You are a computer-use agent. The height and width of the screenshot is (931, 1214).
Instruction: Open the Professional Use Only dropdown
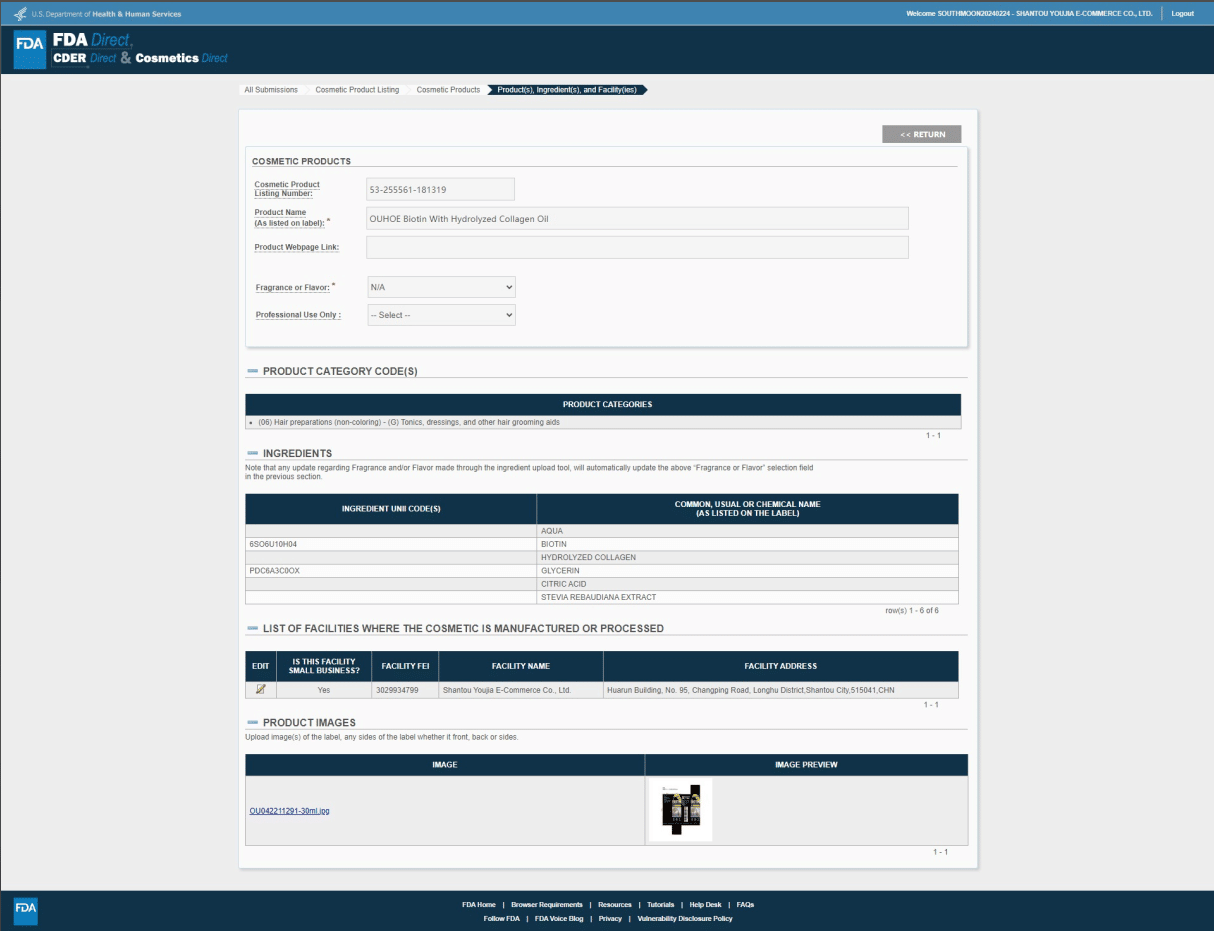pos(441,315)
